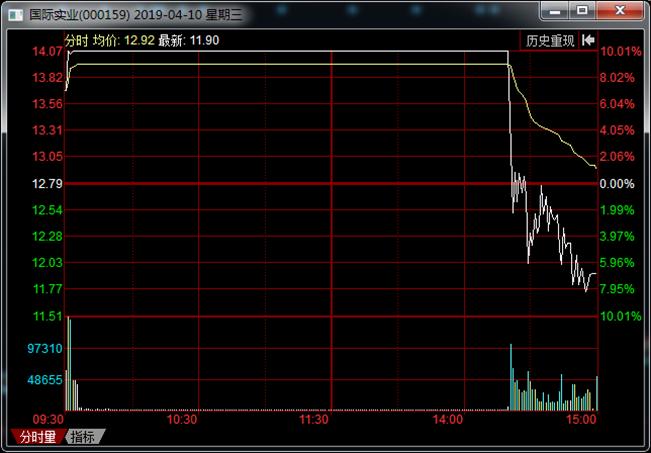The width and height of the screenshot is (651, 453).
Task: Click the 历史重现 button
Action: 550,41
